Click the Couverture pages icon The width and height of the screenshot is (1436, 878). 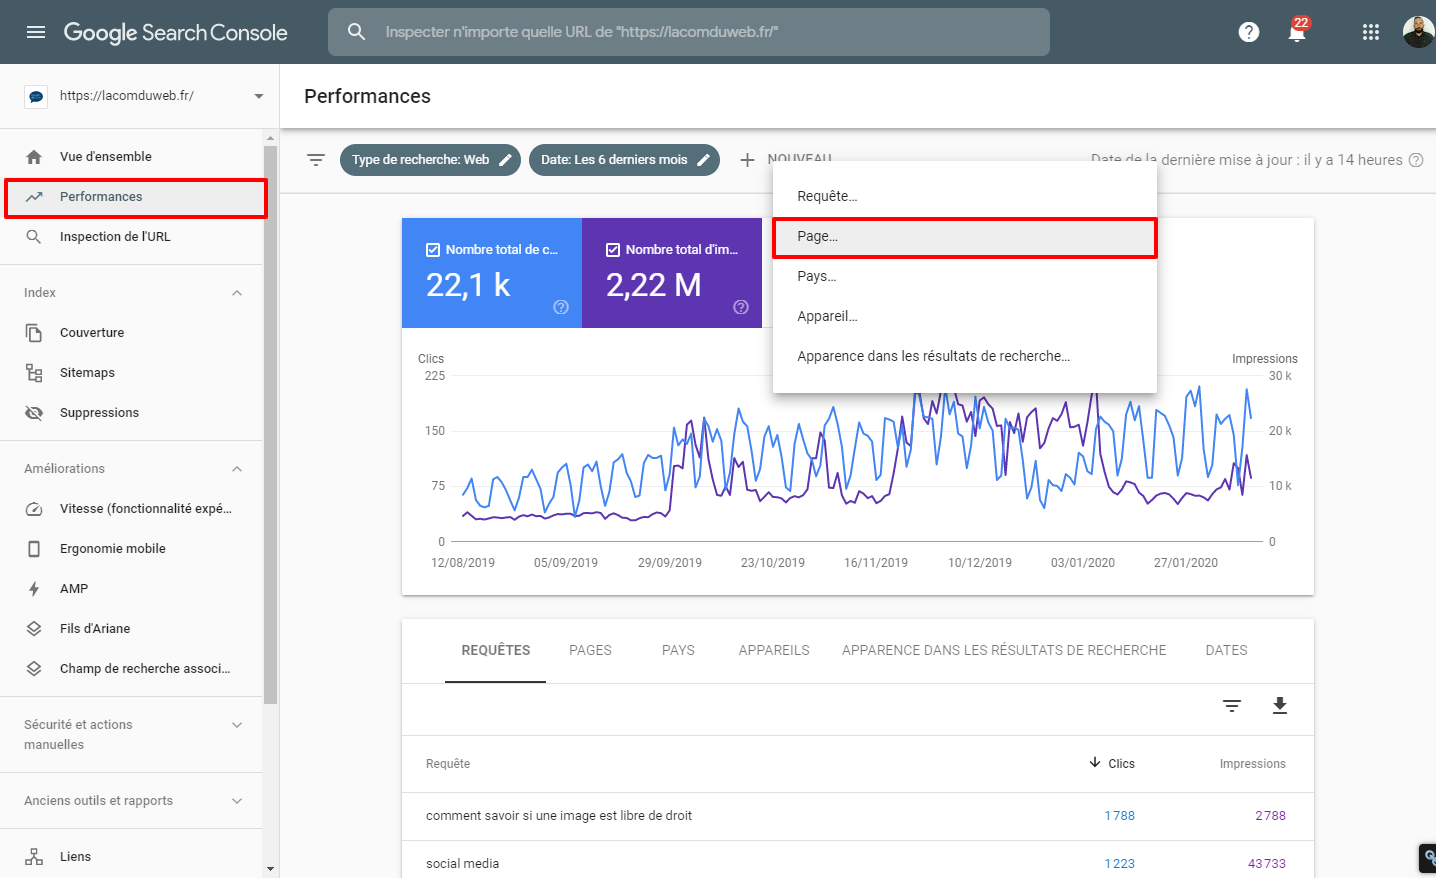point(34,333)
